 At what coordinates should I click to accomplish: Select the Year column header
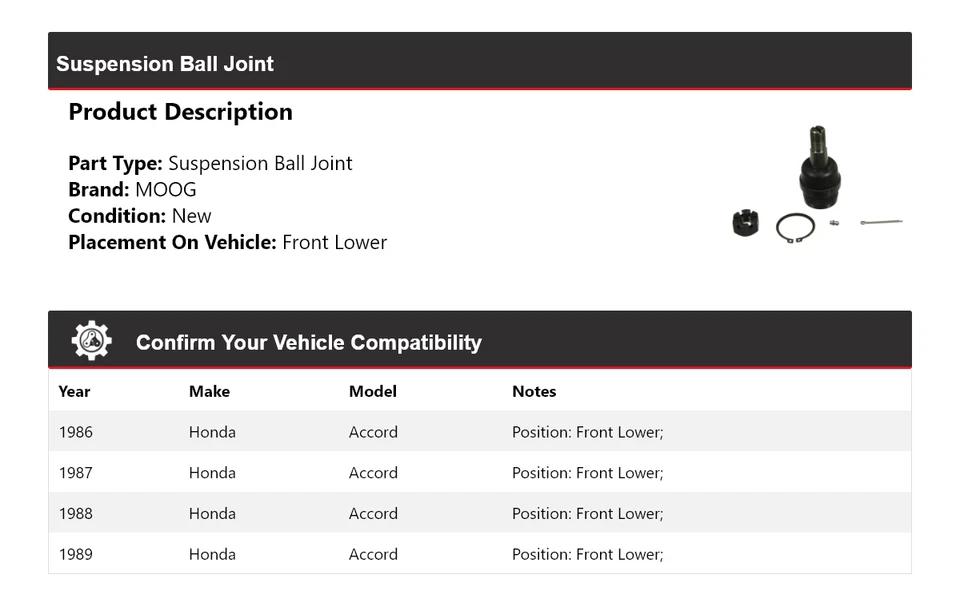pos(74,392)
